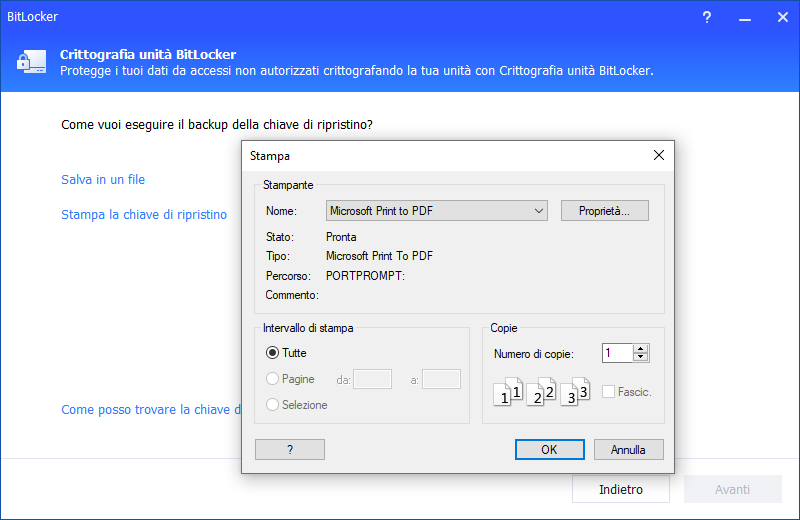Choose Stampa la chiave di ripristino link
Image resolution: width=800 pixels, height=520 pixels.
point(144,215)
